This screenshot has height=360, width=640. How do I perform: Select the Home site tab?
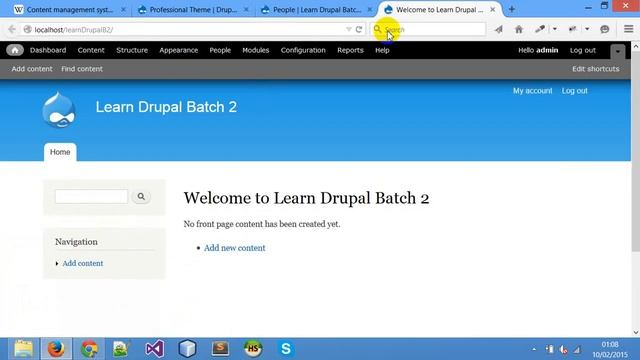(60, 152)
